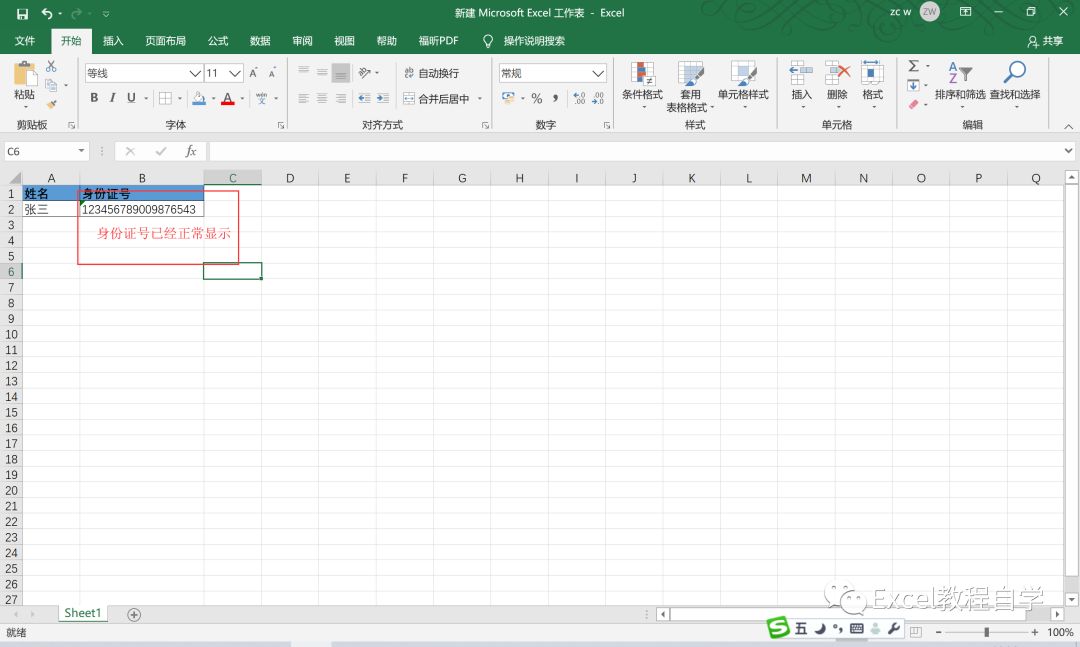This screenshot has height=647, width=1080.
Task: Click the Align Right icon
Action: coord(341,99)
